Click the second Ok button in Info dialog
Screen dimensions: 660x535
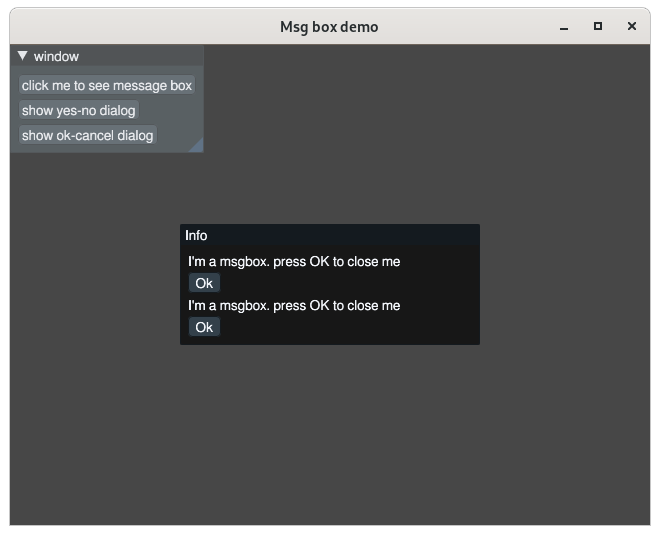click(x=204, y=327)
